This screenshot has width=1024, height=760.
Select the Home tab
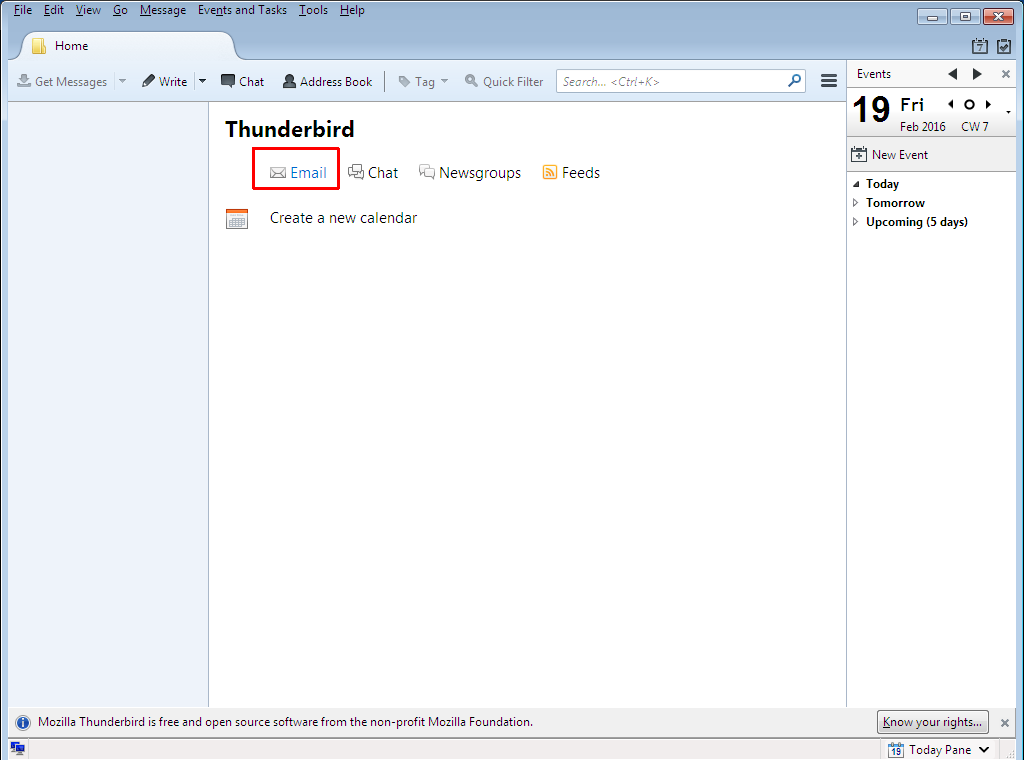[127, 46]
